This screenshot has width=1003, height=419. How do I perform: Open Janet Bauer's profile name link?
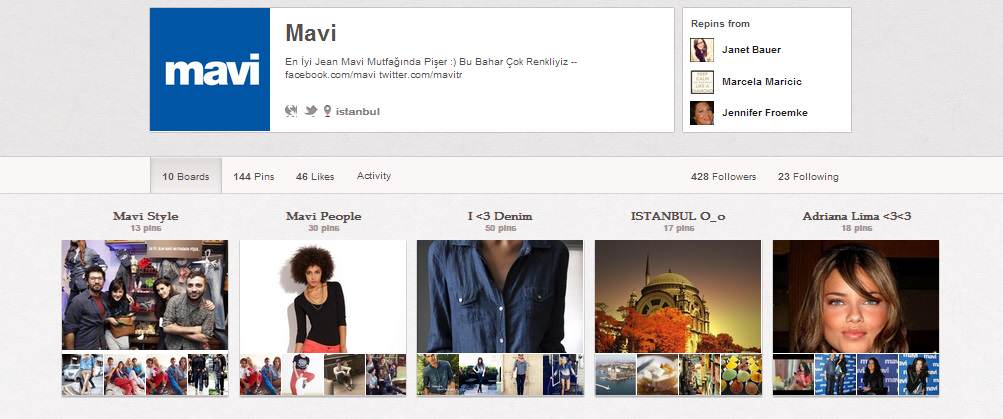[x=751, y=50]
